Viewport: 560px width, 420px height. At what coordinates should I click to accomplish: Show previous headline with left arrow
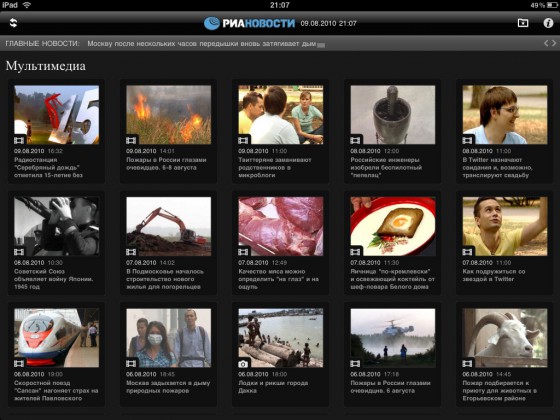546,43
